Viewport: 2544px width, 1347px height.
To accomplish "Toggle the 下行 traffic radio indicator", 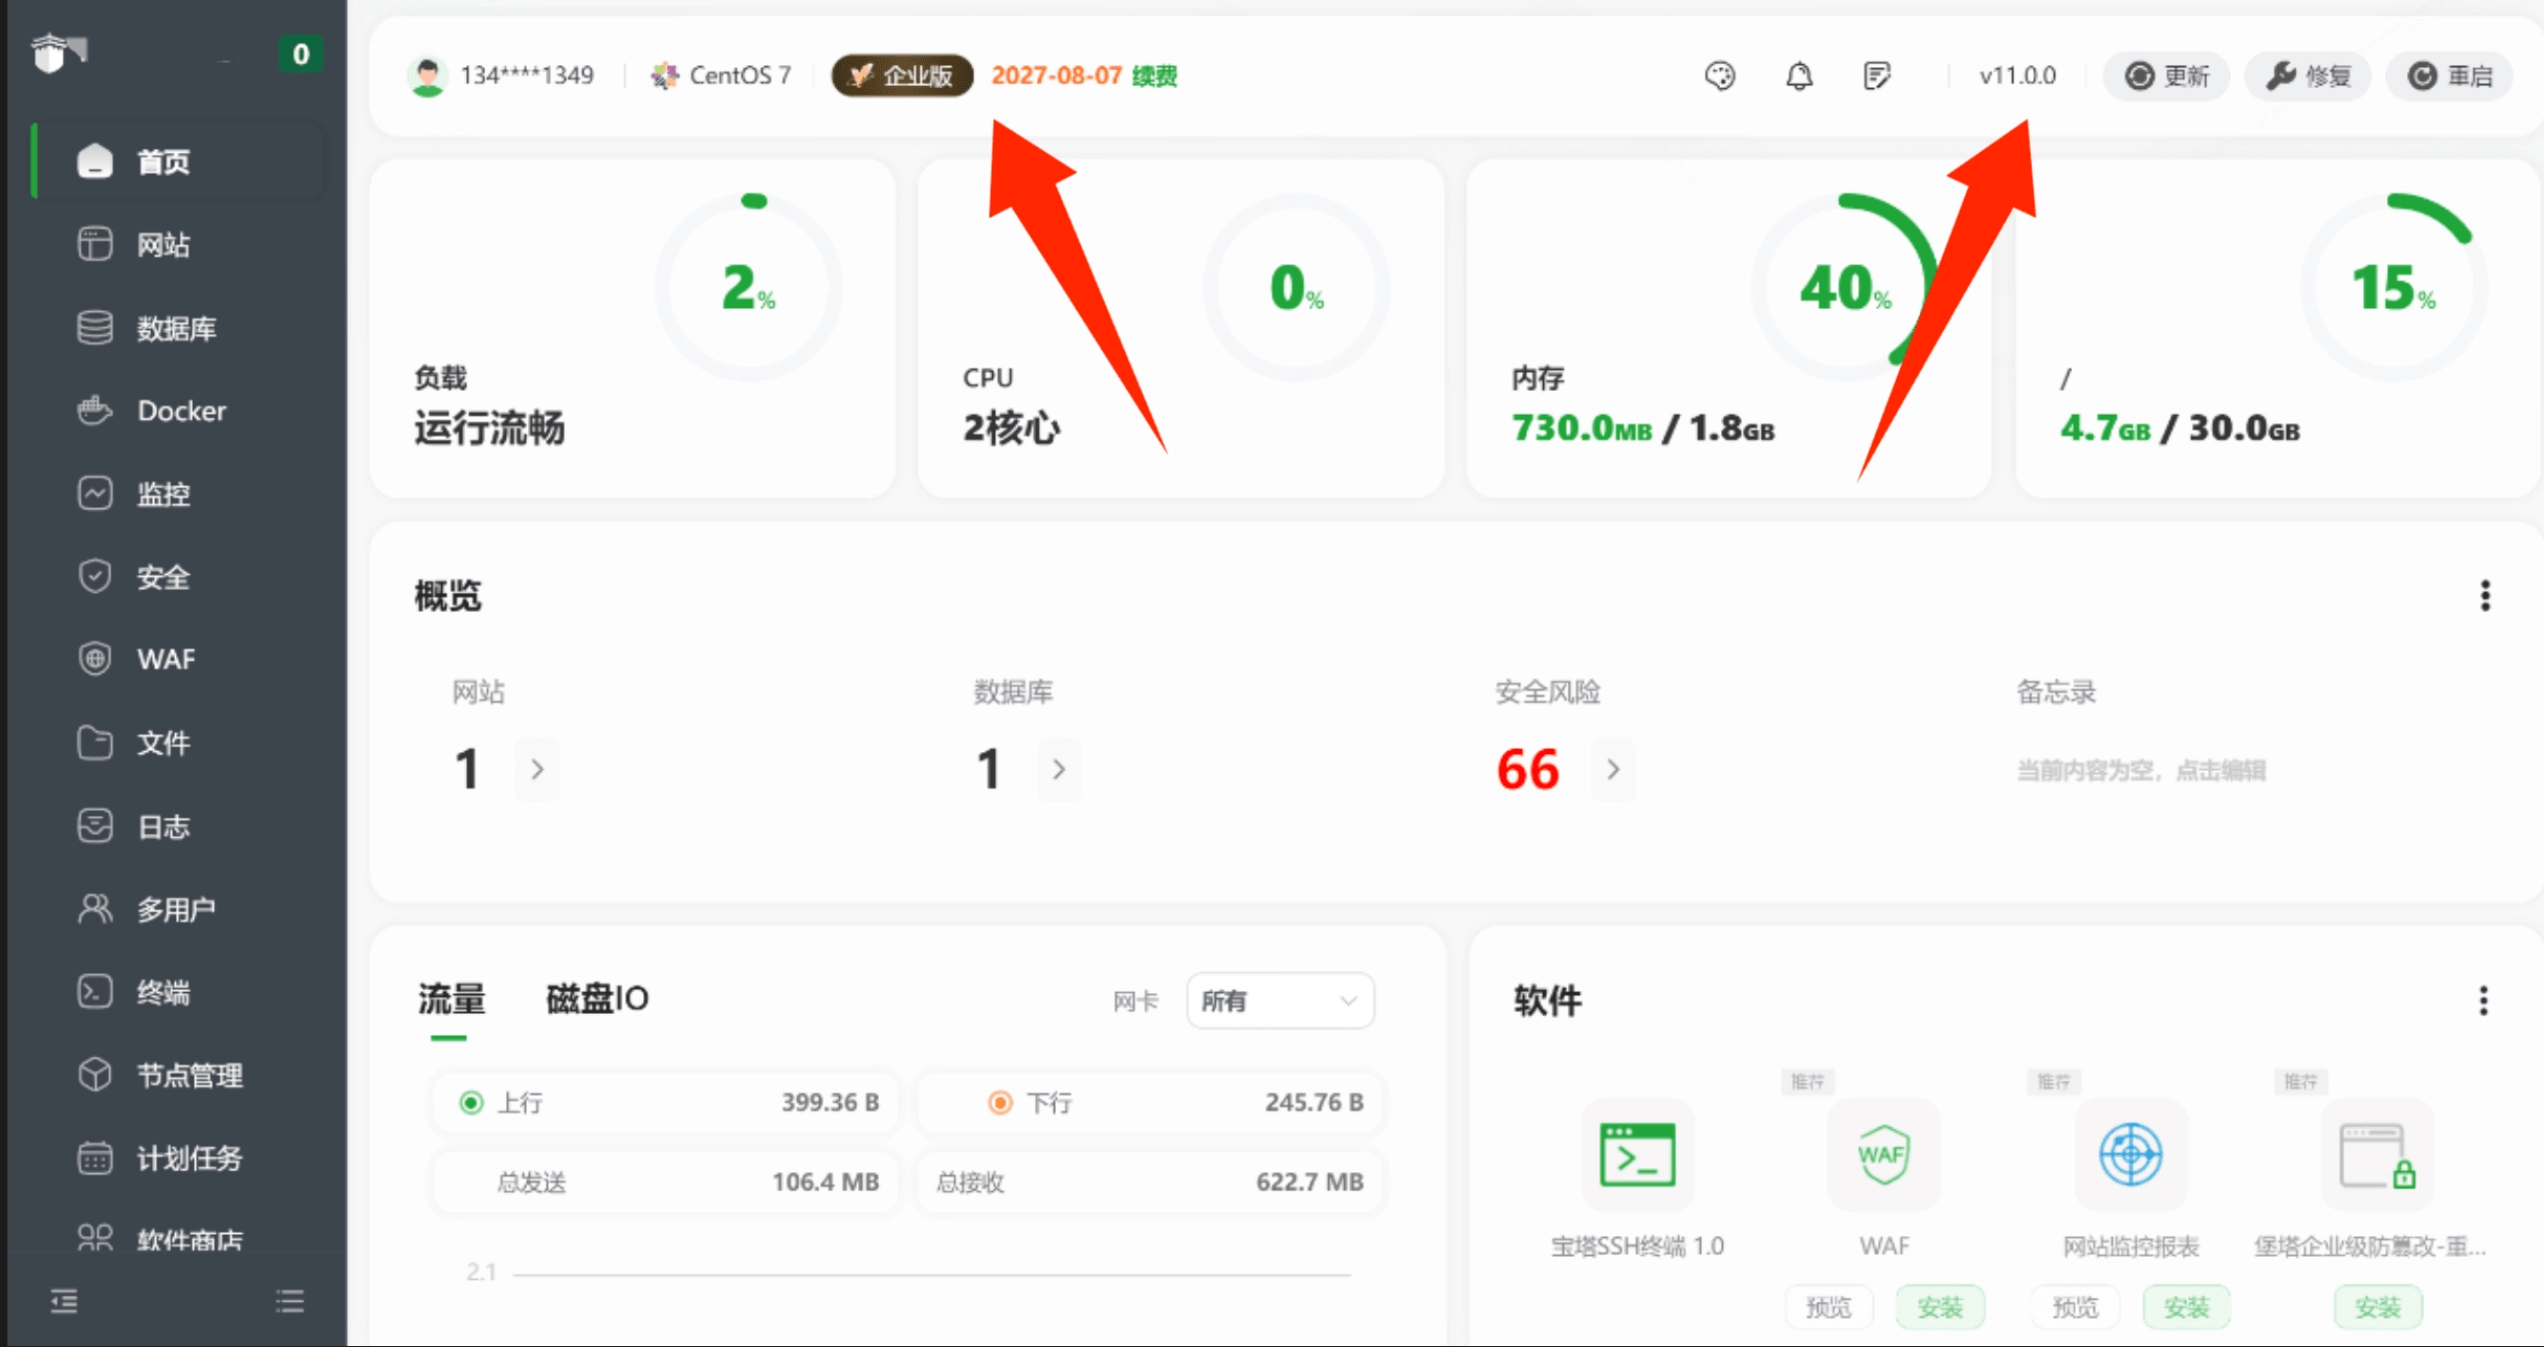I will [999, 1102].
